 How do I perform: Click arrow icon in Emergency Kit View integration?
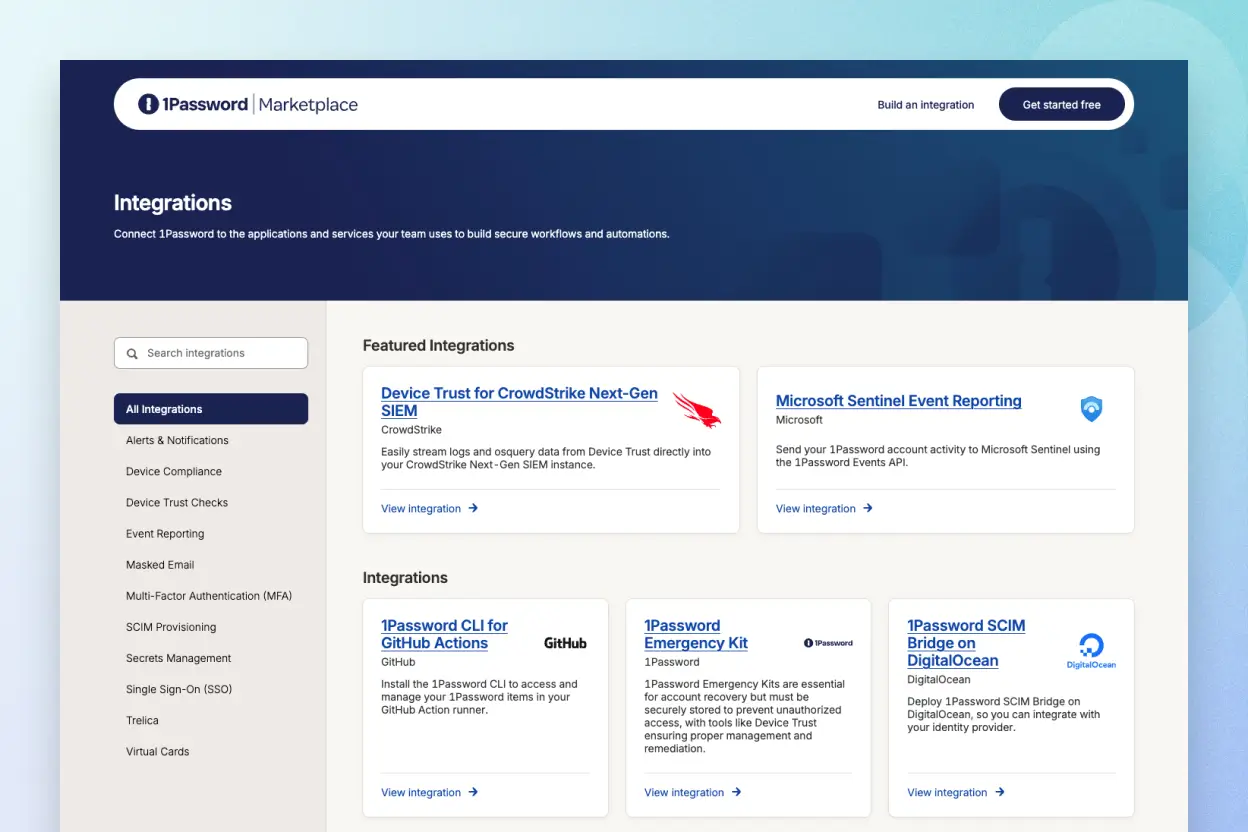(x=736, y=792)
